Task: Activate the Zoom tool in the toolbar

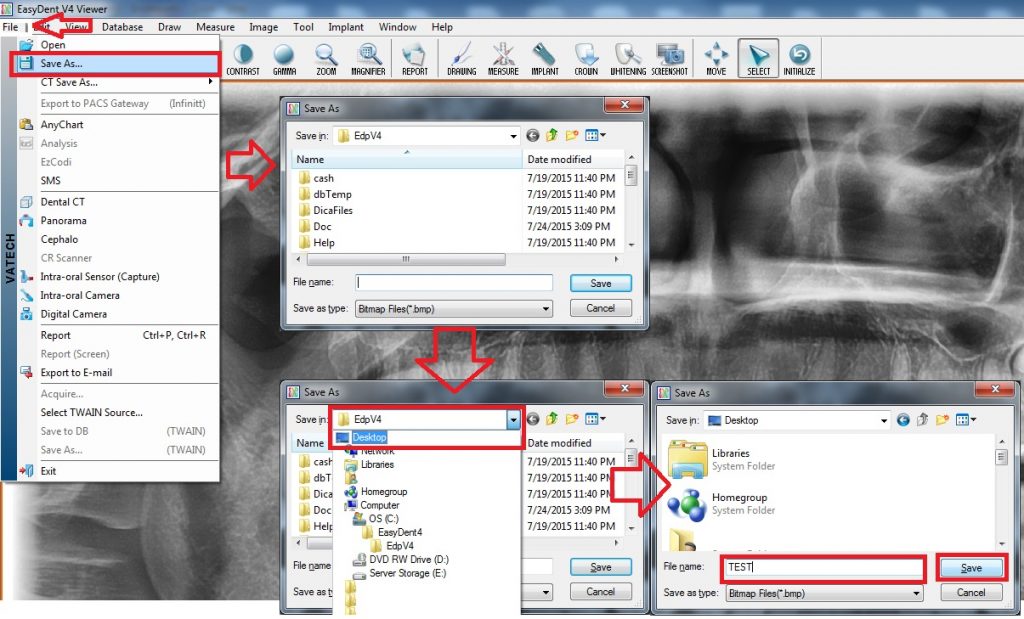Action: tap(326, 59)
